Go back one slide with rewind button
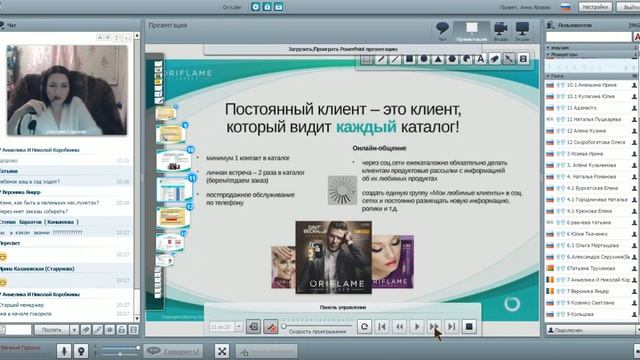The image size is (640, 360). 400,327
